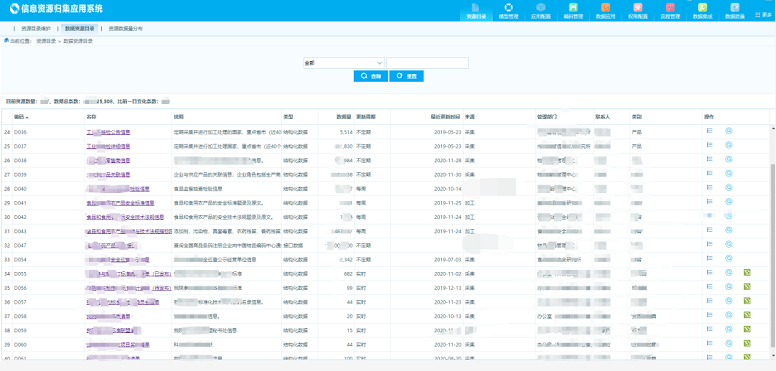Open the 应用配置 cube icon

coord(541,7)
